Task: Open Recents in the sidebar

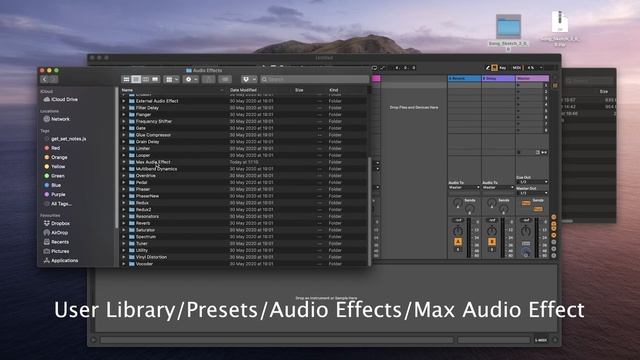Action: tap(56, 242)
